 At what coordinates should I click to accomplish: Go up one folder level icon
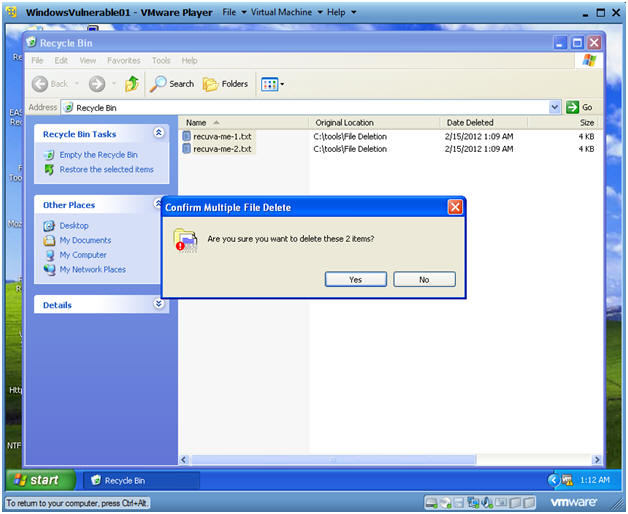coord(132,84)
